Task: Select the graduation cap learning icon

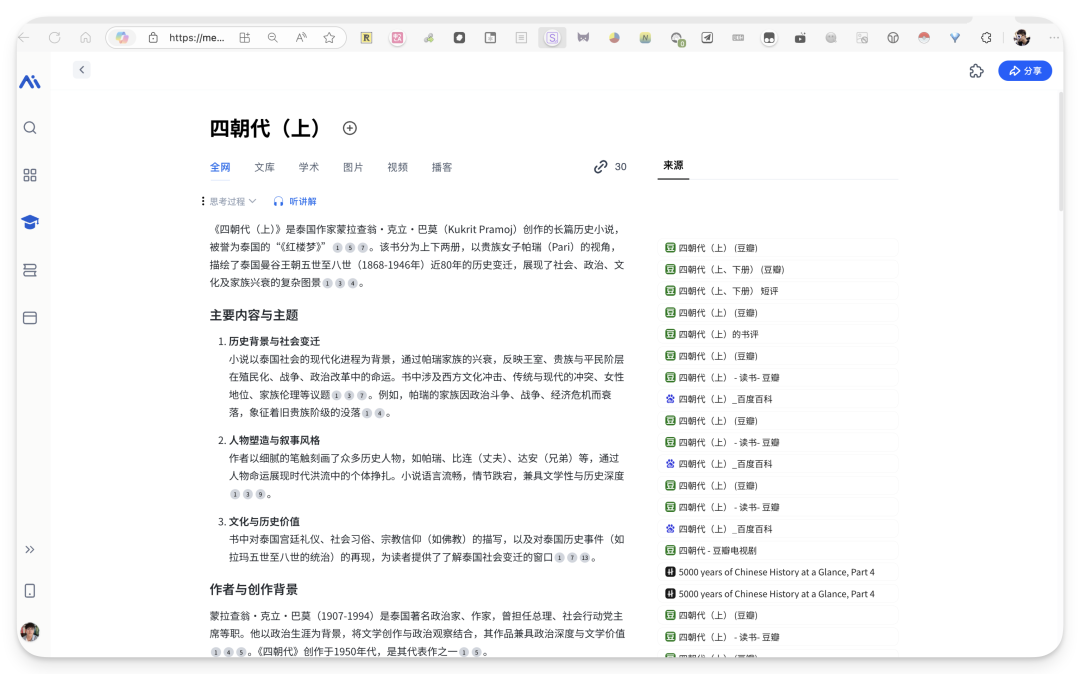Action: (x=30, y=222)
